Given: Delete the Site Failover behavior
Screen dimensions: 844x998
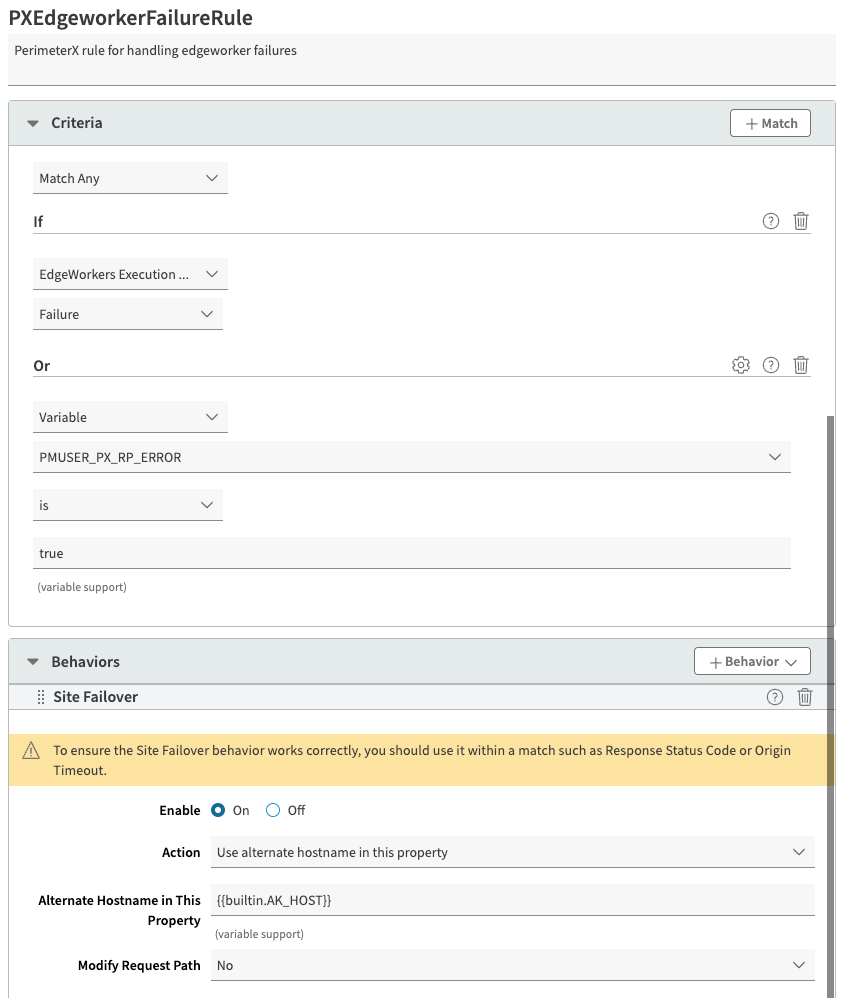Looking at the screenshot, I should pyautogui.click(x=804, y=698).
